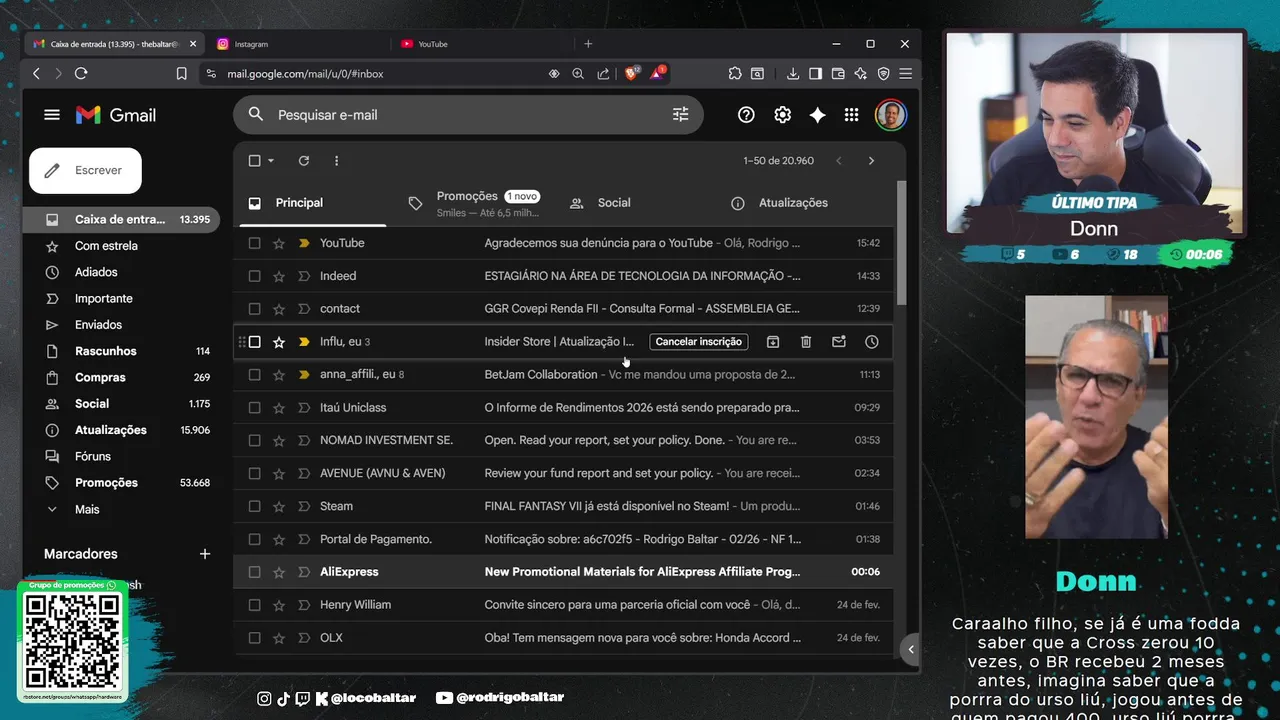Create a new label with plus icon
Screen dimensions: 1280x720
(205, 554)
